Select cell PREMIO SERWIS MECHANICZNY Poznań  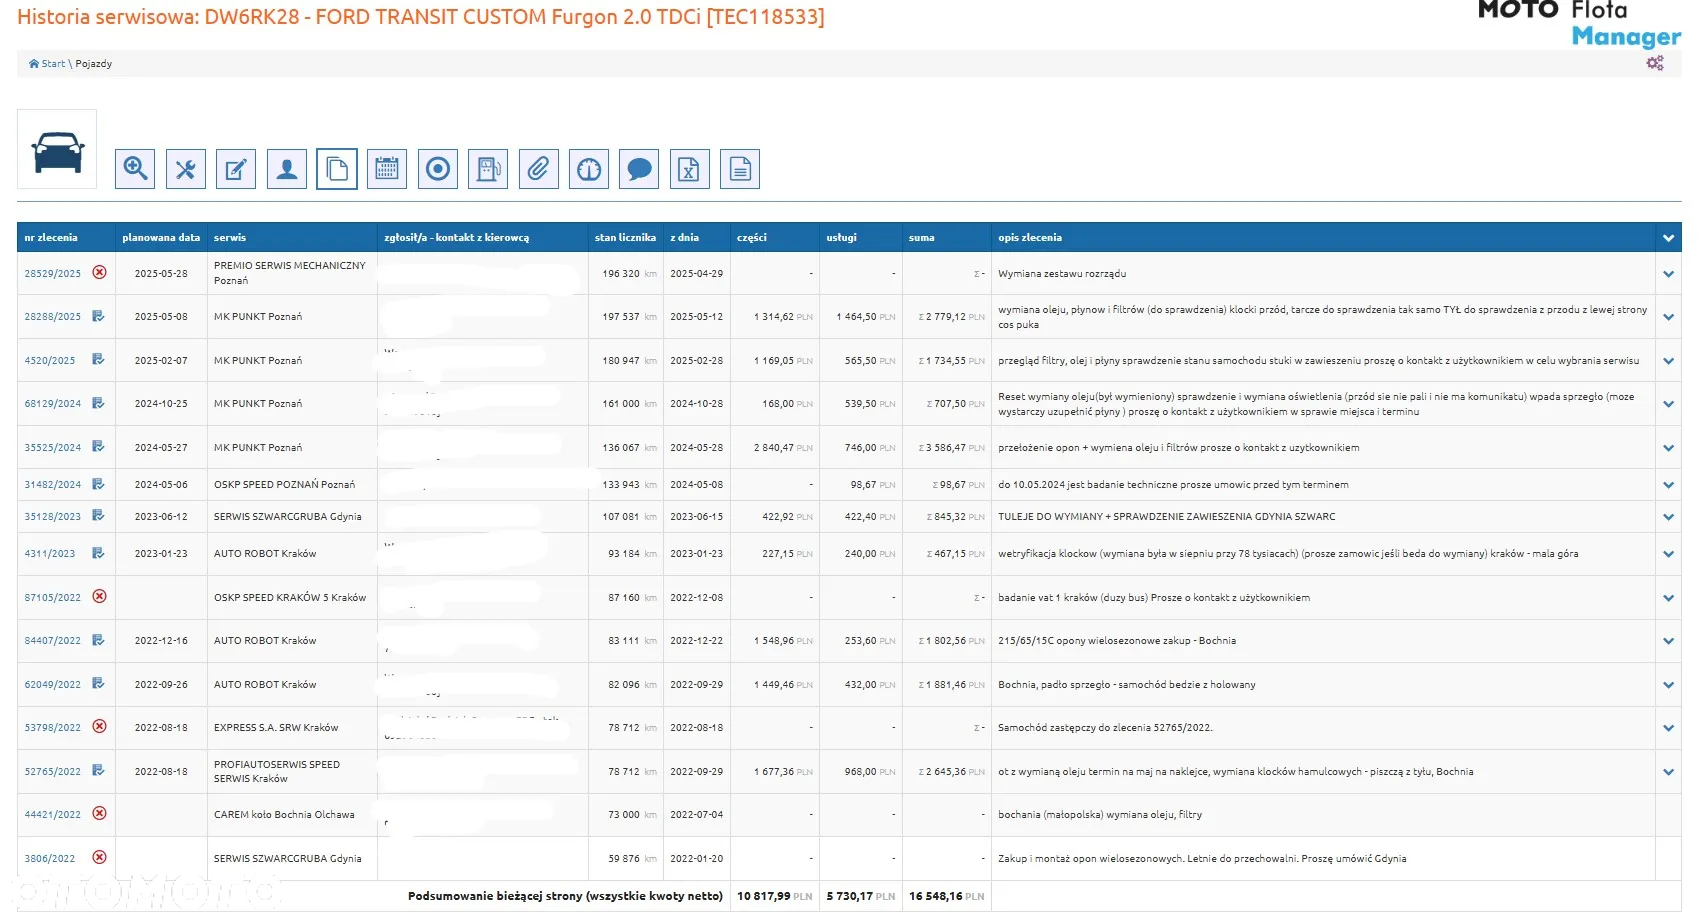point(290,273)
